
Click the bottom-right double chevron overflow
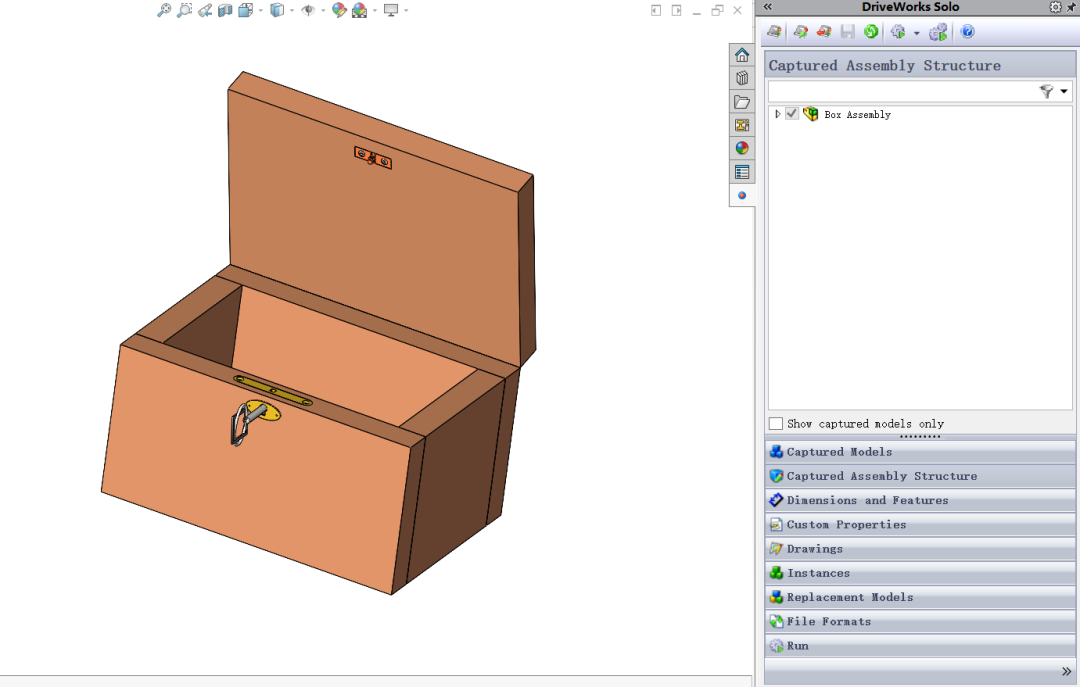coord(1066,671)
